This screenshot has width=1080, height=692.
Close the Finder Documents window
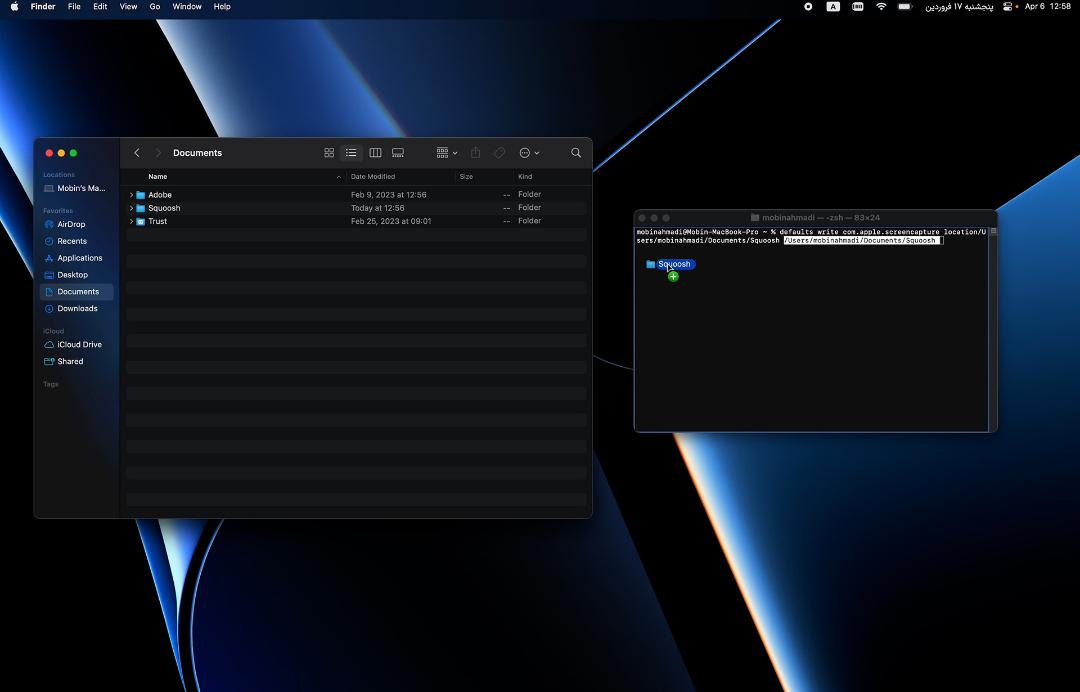coord(49,153)
